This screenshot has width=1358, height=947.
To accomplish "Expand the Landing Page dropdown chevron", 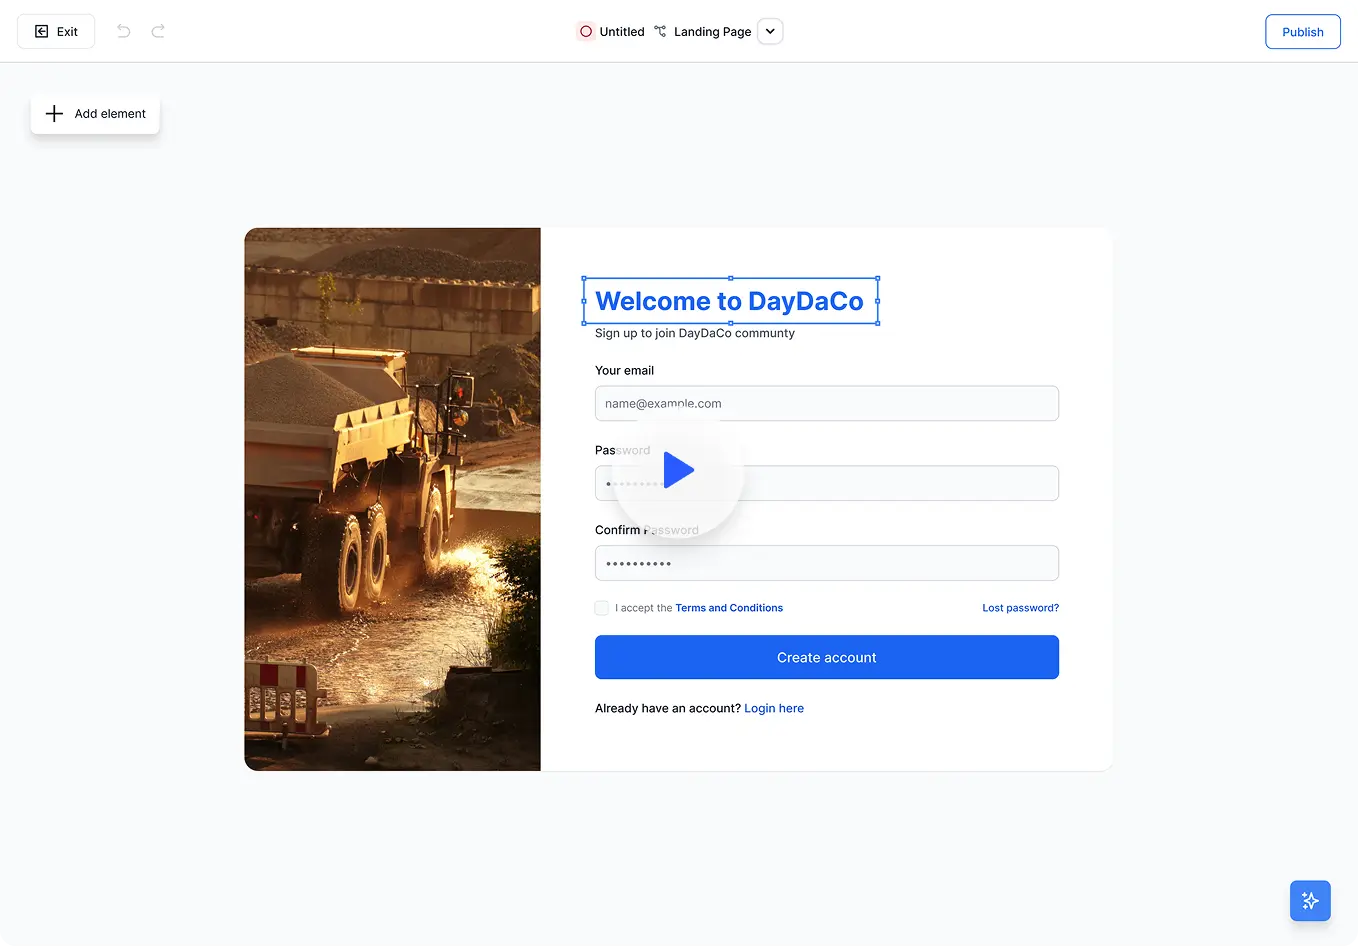I will (x=770, y=32).
